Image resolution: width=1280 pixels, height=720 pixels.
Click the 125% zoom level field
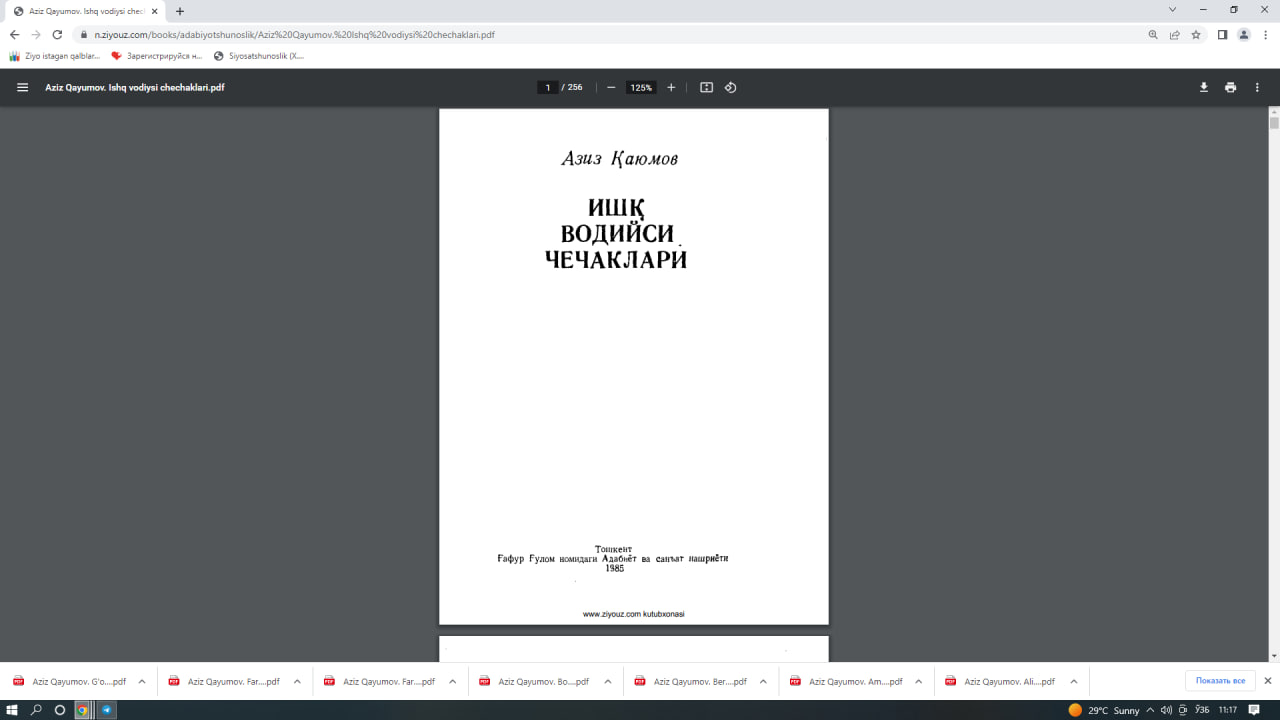[640, 87]
